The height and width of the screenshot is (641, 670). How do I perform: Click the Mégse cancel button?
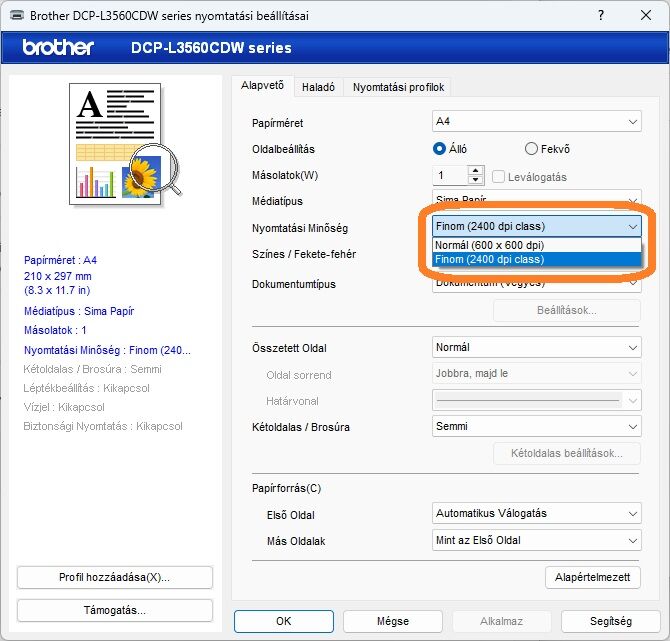(x=393, y=621)
